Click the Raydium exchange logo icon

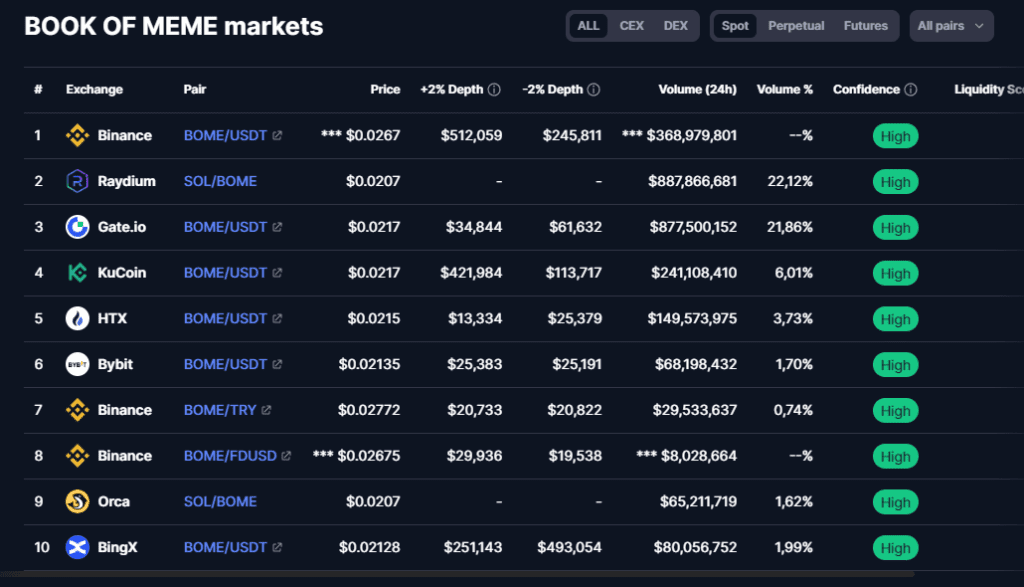(x=77, y=181)
